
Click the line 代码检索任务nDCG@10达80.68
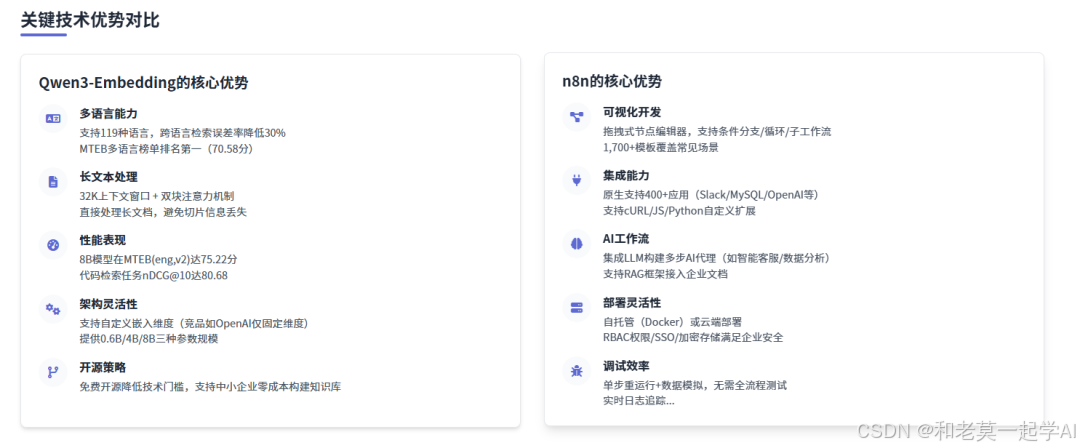point(154,275)
